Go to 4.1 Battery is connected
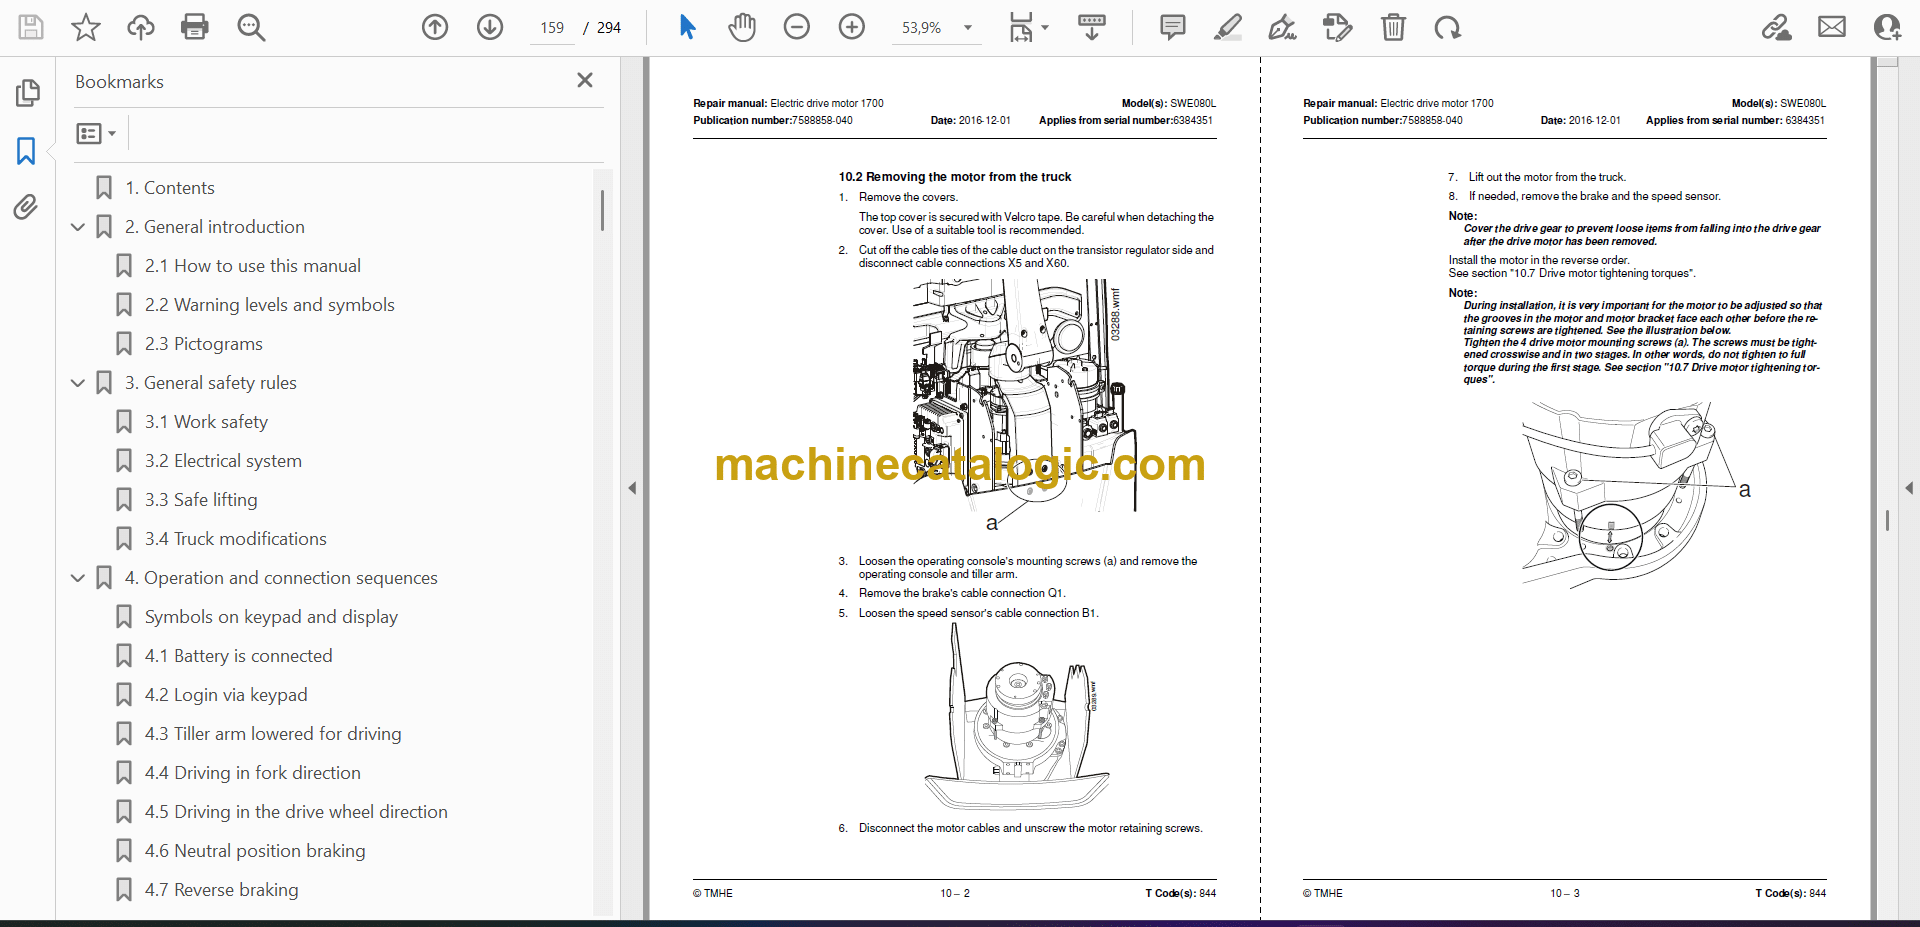 pyautogui.click(x=238, y=656)
